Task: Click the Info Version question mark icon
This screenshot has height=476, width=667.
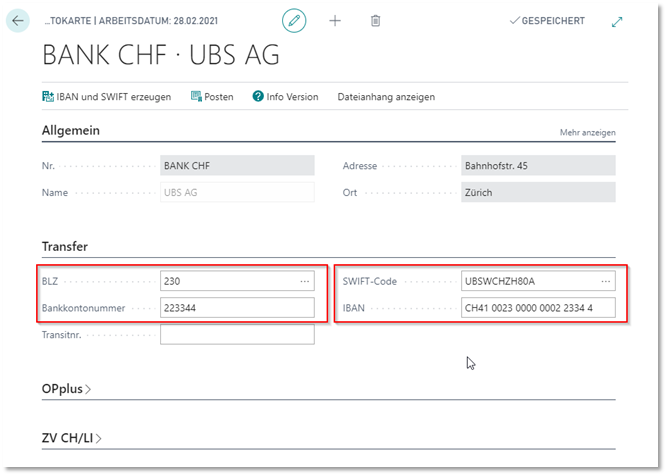Action: click(x=258, y=96)
